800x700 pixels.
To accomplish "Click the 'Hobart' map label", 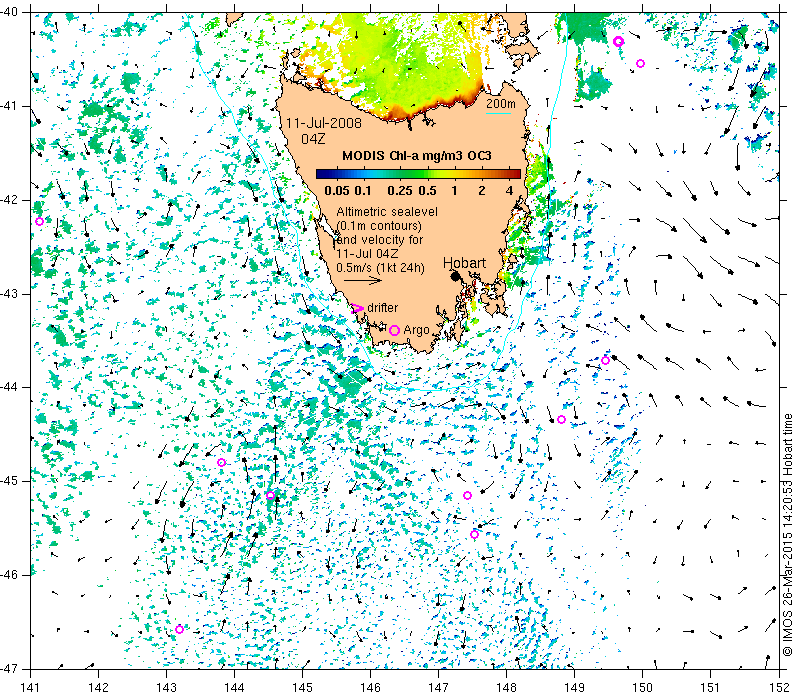I will pyautogui.click(x=464, y=263).
